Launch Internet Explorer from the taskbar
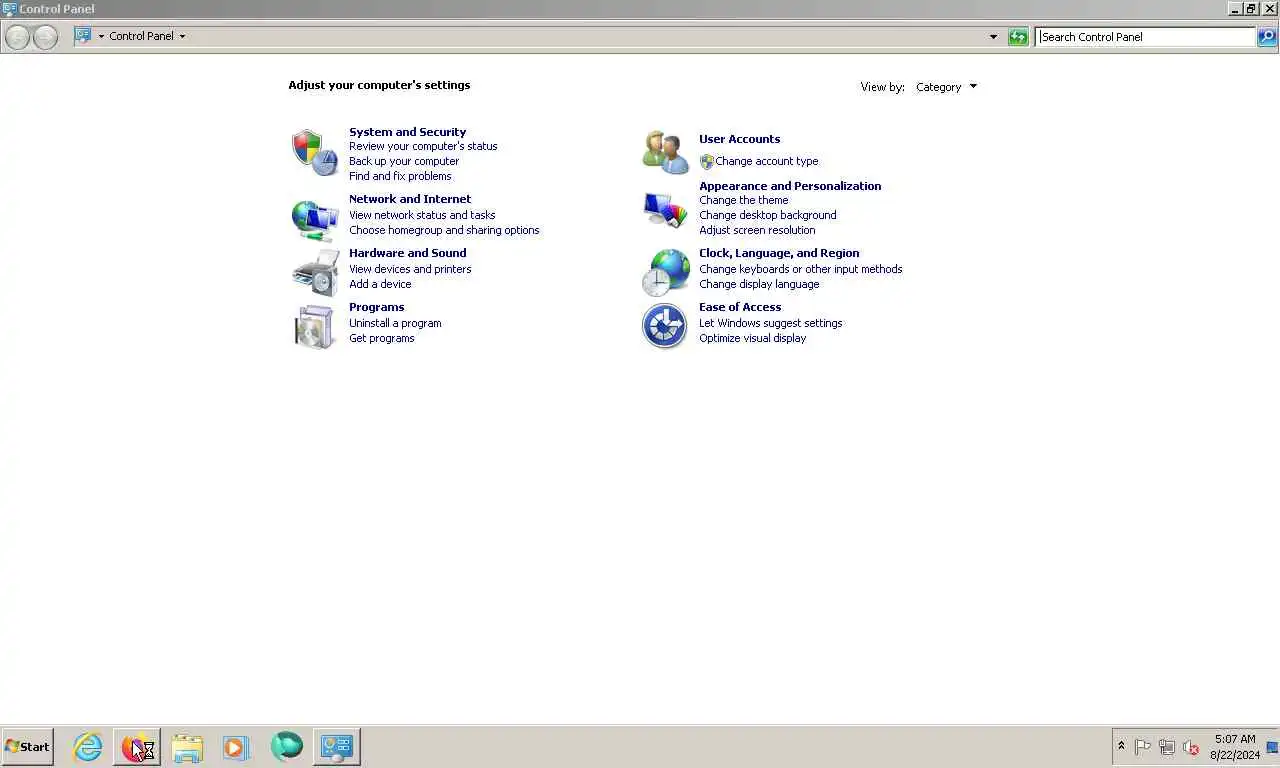This screenshot has width=1280, height=768. tap(88, 746)
